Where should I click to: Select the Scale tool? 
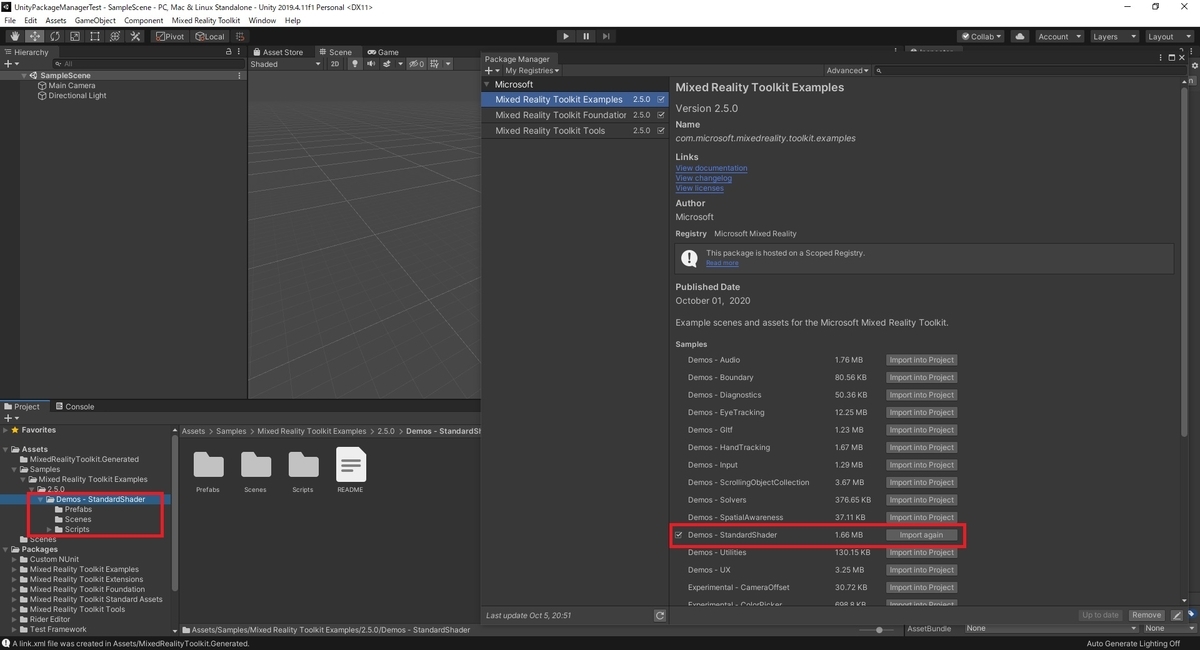(74, 37)
